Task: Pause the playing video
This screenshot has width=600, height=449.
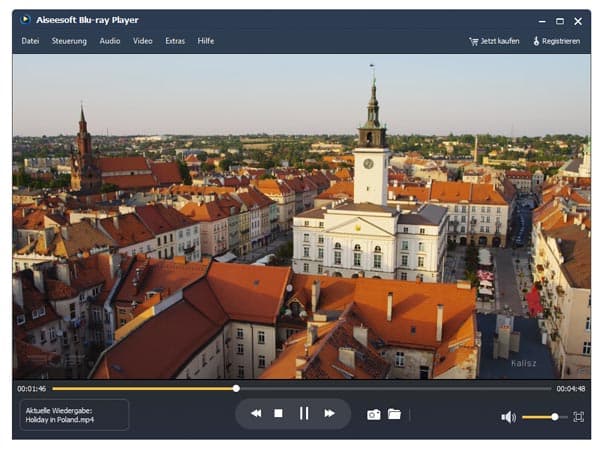Action: coord(304,413)
